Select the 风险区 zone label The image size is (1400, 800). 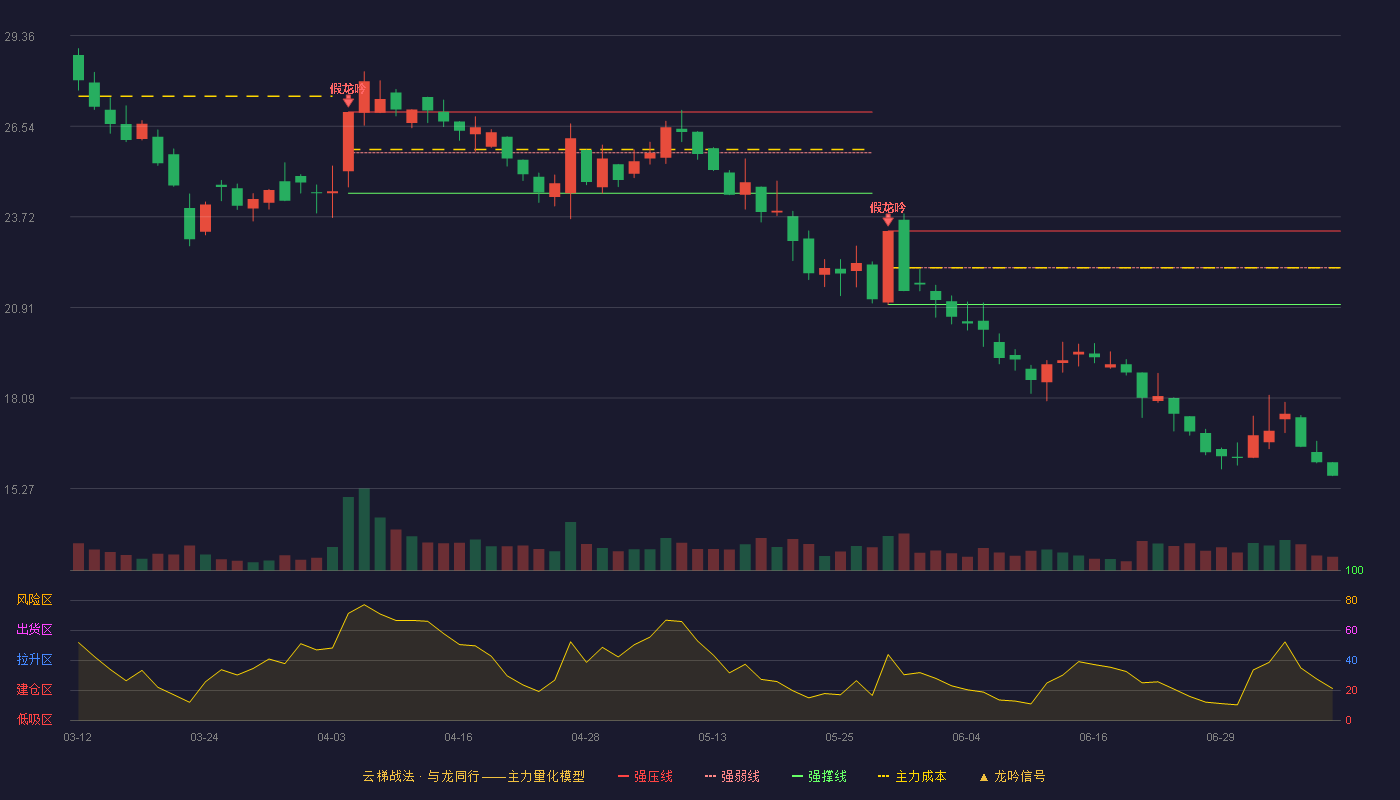point(34,600)
